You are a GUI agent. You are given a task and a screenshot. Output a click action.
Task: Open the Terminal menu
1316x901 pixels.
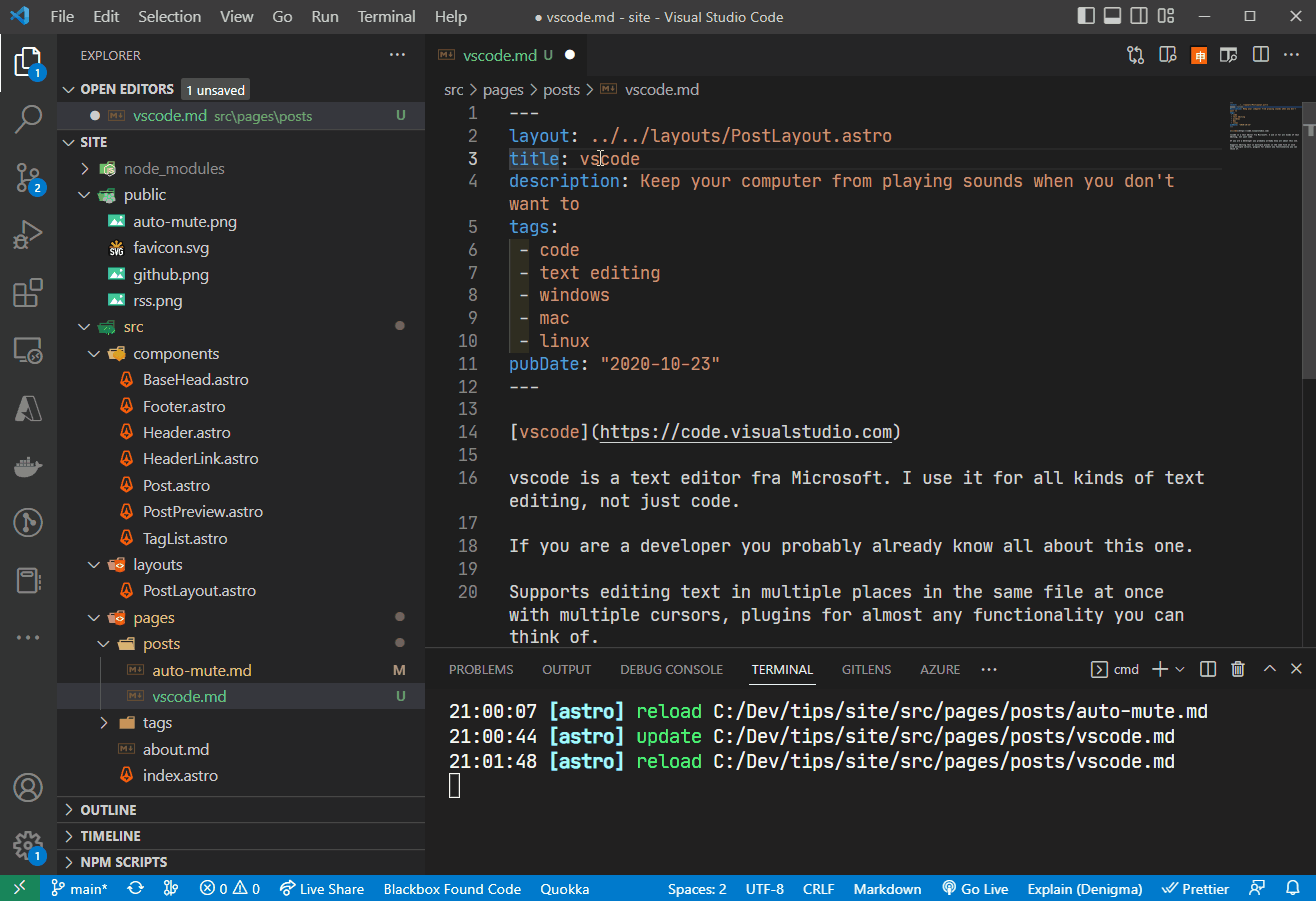point(386,17)
